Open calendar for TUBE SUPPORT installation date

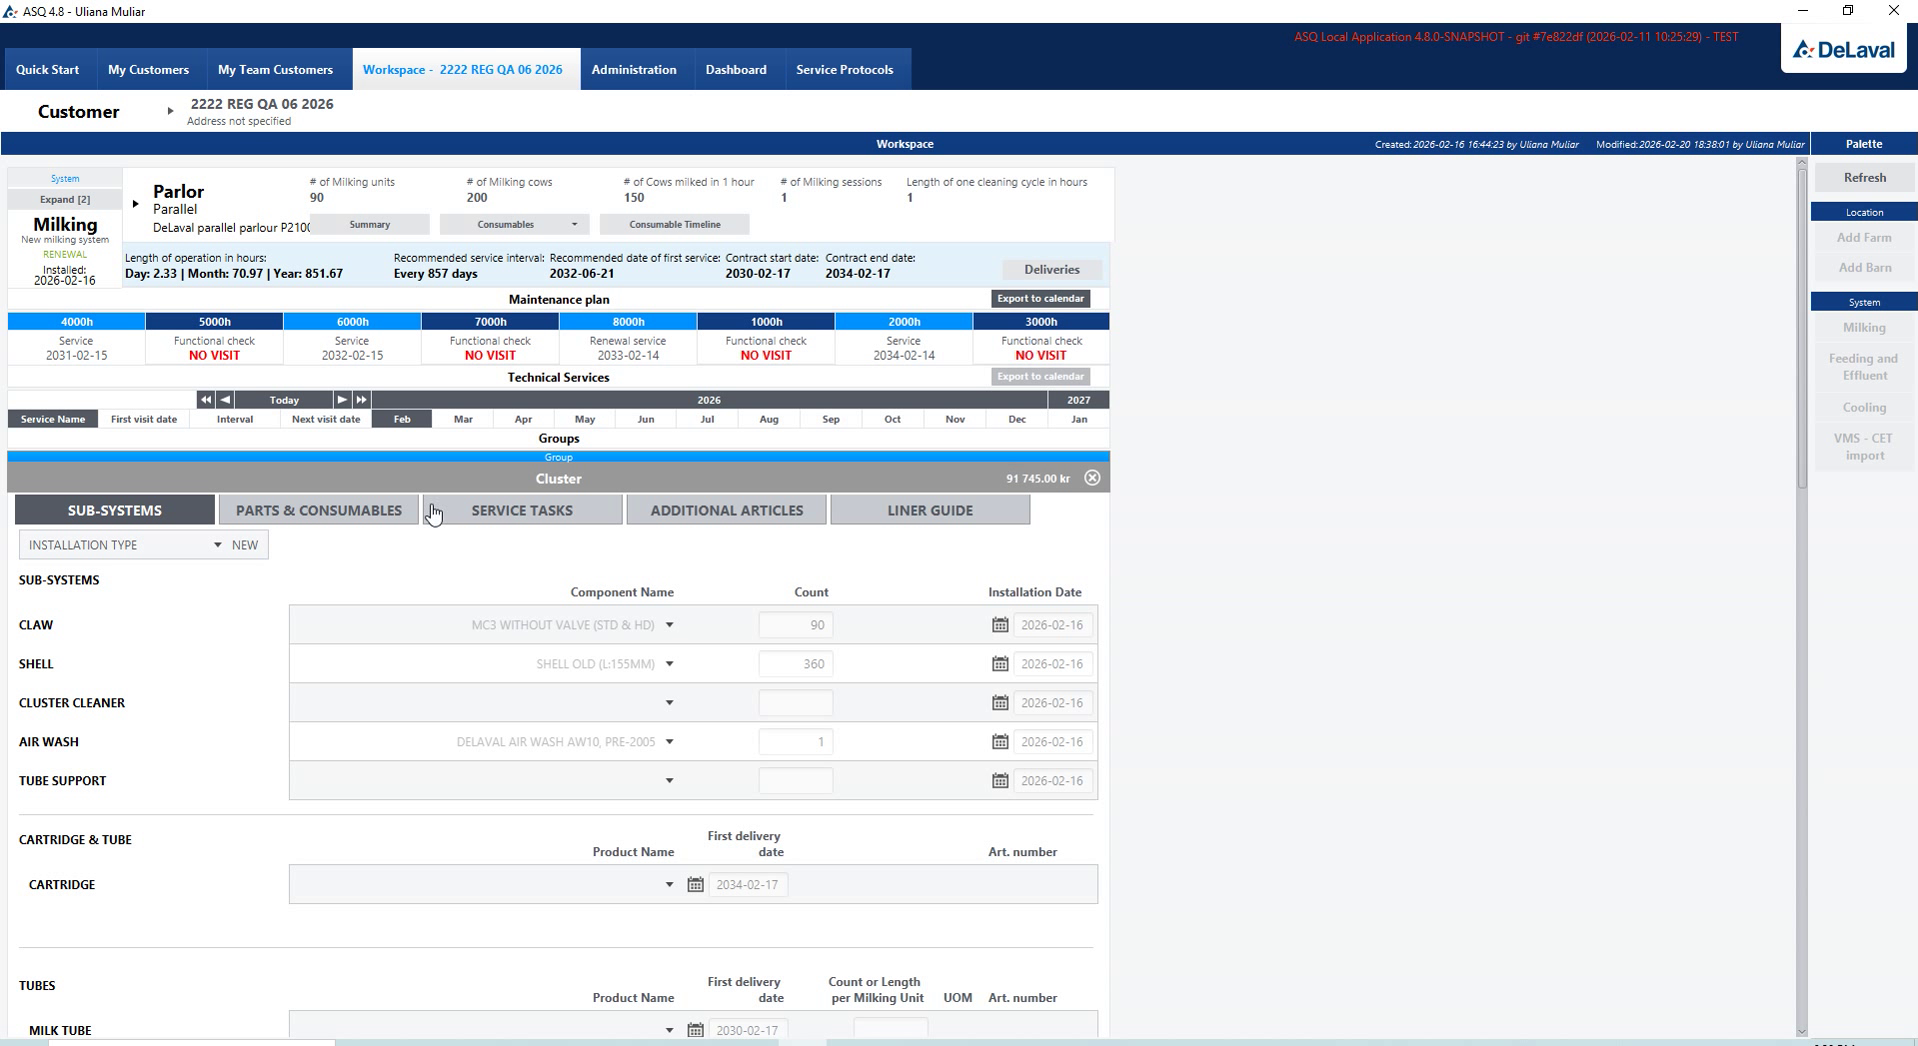[x=1000, y=781]
